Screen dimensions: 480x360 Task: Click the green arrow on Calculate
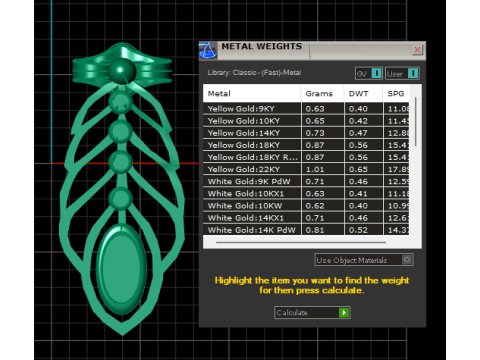[x=344, y=312]
